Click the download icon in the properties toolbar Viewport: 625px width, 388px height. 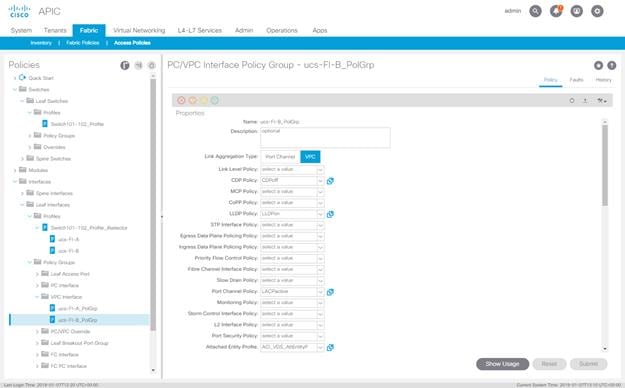(x=585, y=101)
